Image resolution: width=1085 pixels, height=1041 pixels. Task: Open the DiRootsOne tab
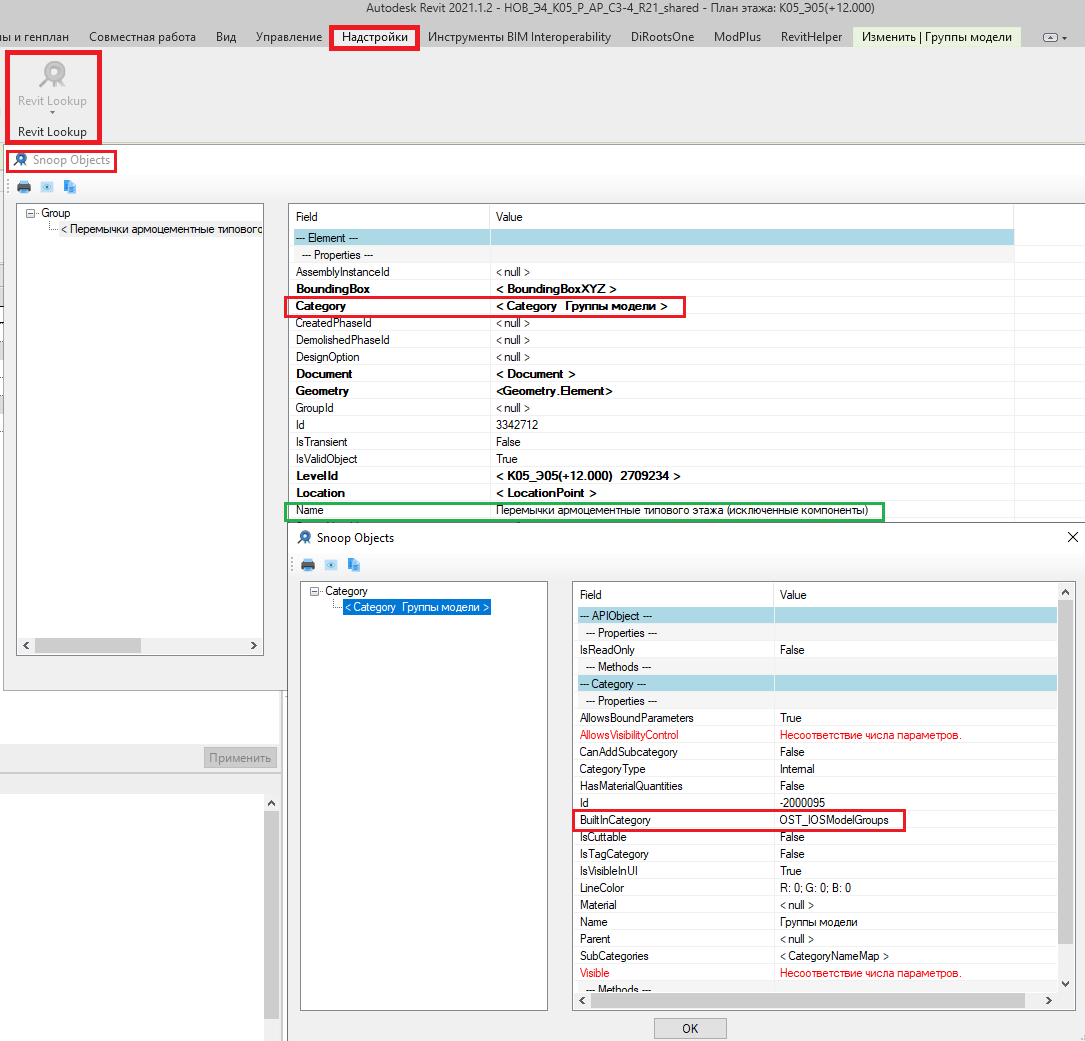pyautogui.click(x=662, y=37)
